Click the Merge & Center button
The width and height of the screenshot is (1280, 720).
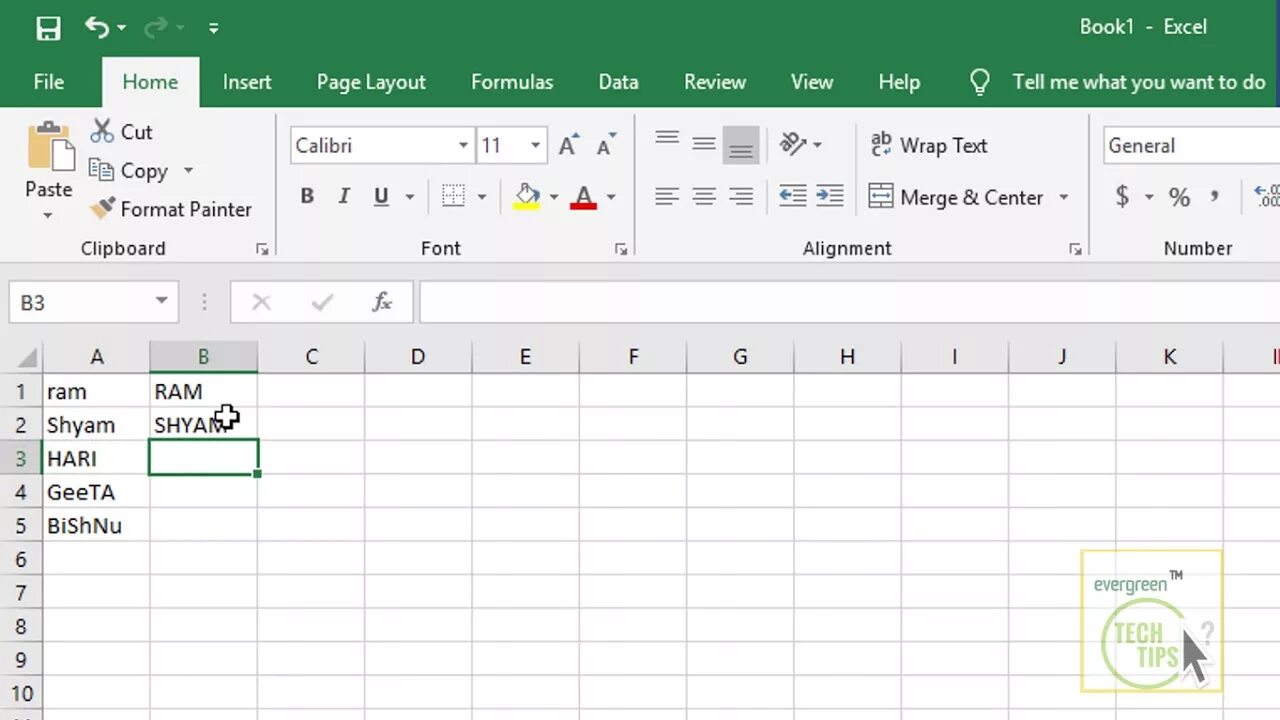click(957, 197)
